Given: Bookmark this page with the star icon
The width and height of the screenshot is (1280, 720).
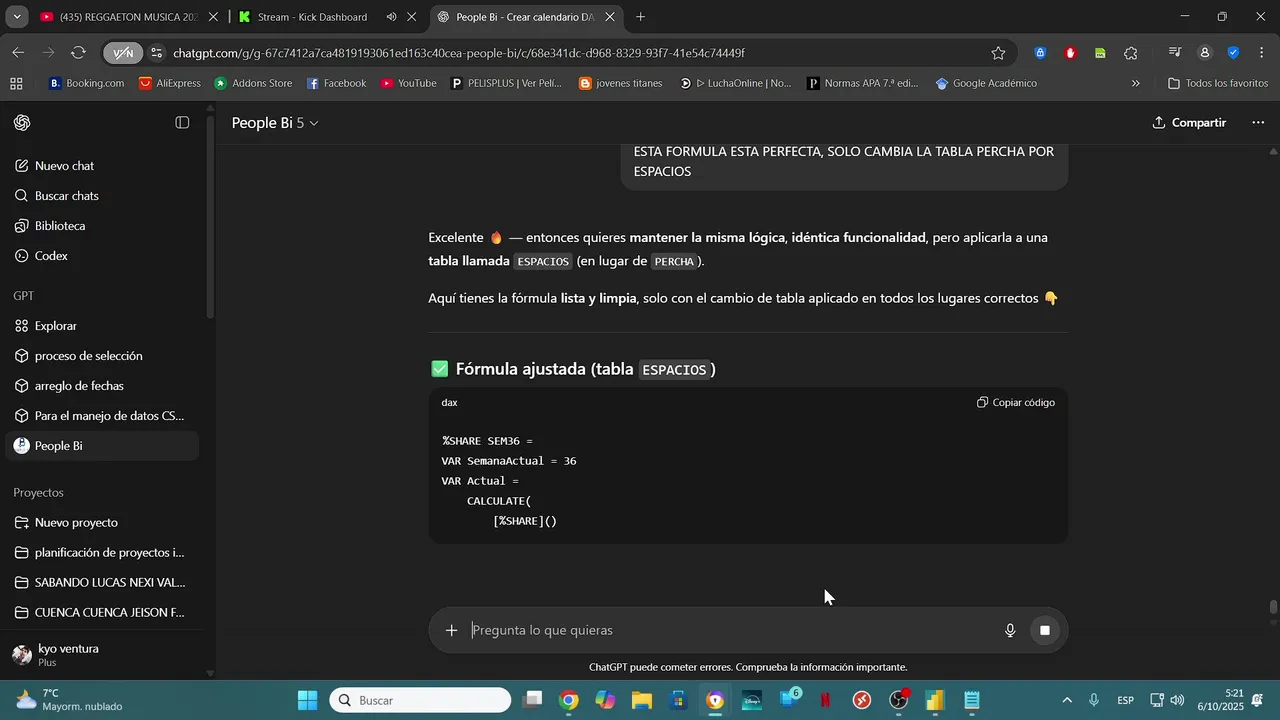Looking at the screenshot, I should (998, 53).
